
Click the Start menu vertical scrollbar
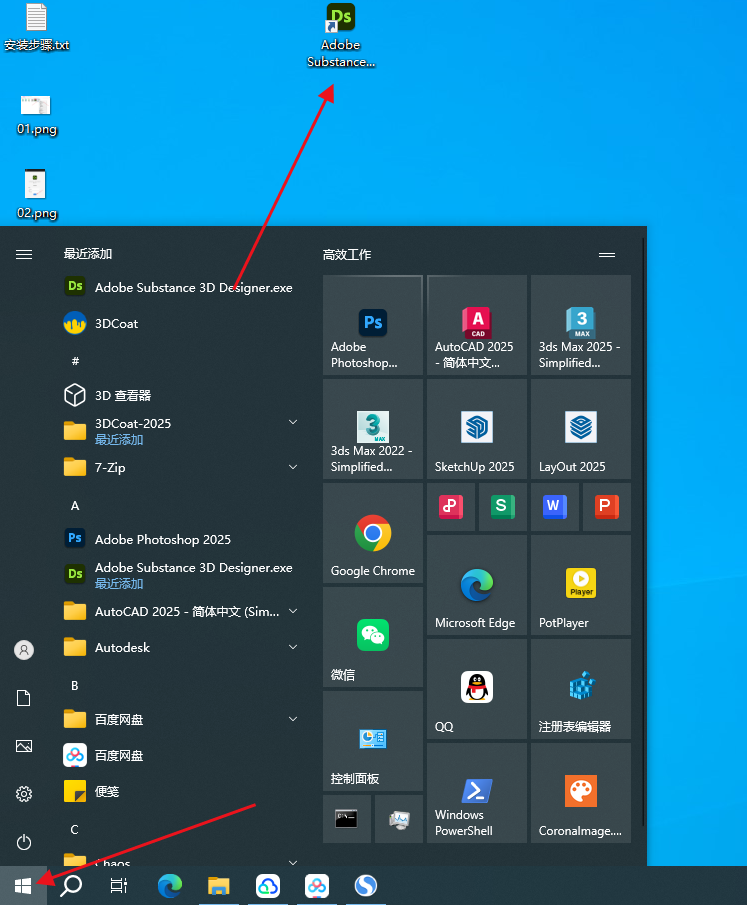(x=644, y=531)
